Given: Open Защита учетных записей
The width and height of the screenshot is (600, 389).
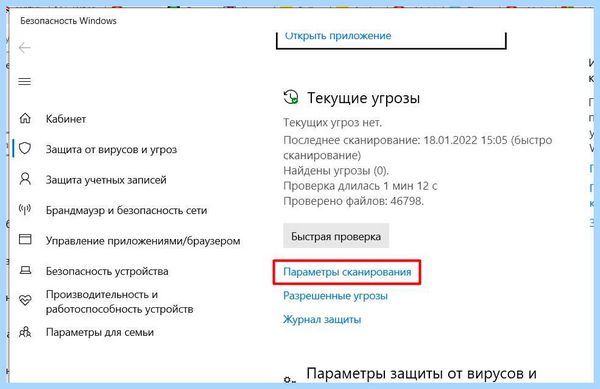Looking at the screenshot, I should coord(106,180).
